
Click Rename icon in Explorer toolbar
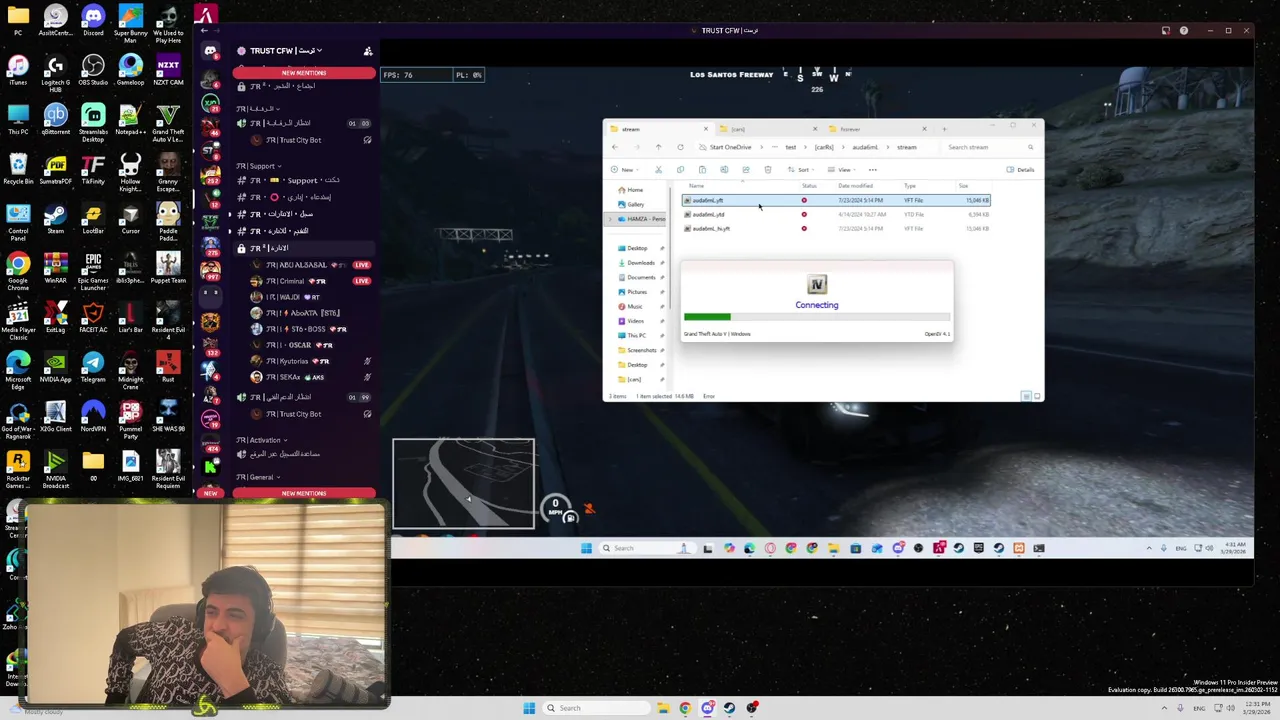724,170
